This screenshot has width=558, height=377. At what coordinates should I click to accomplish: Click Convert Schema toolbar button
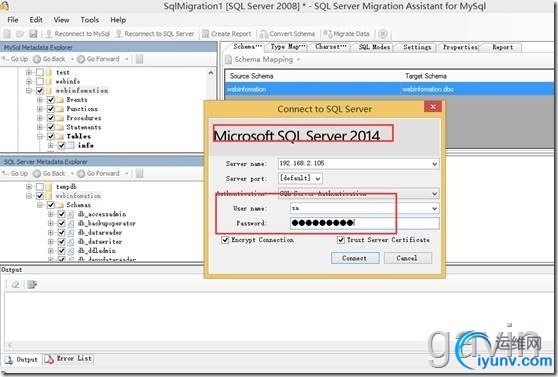click(x=287, y=34)
